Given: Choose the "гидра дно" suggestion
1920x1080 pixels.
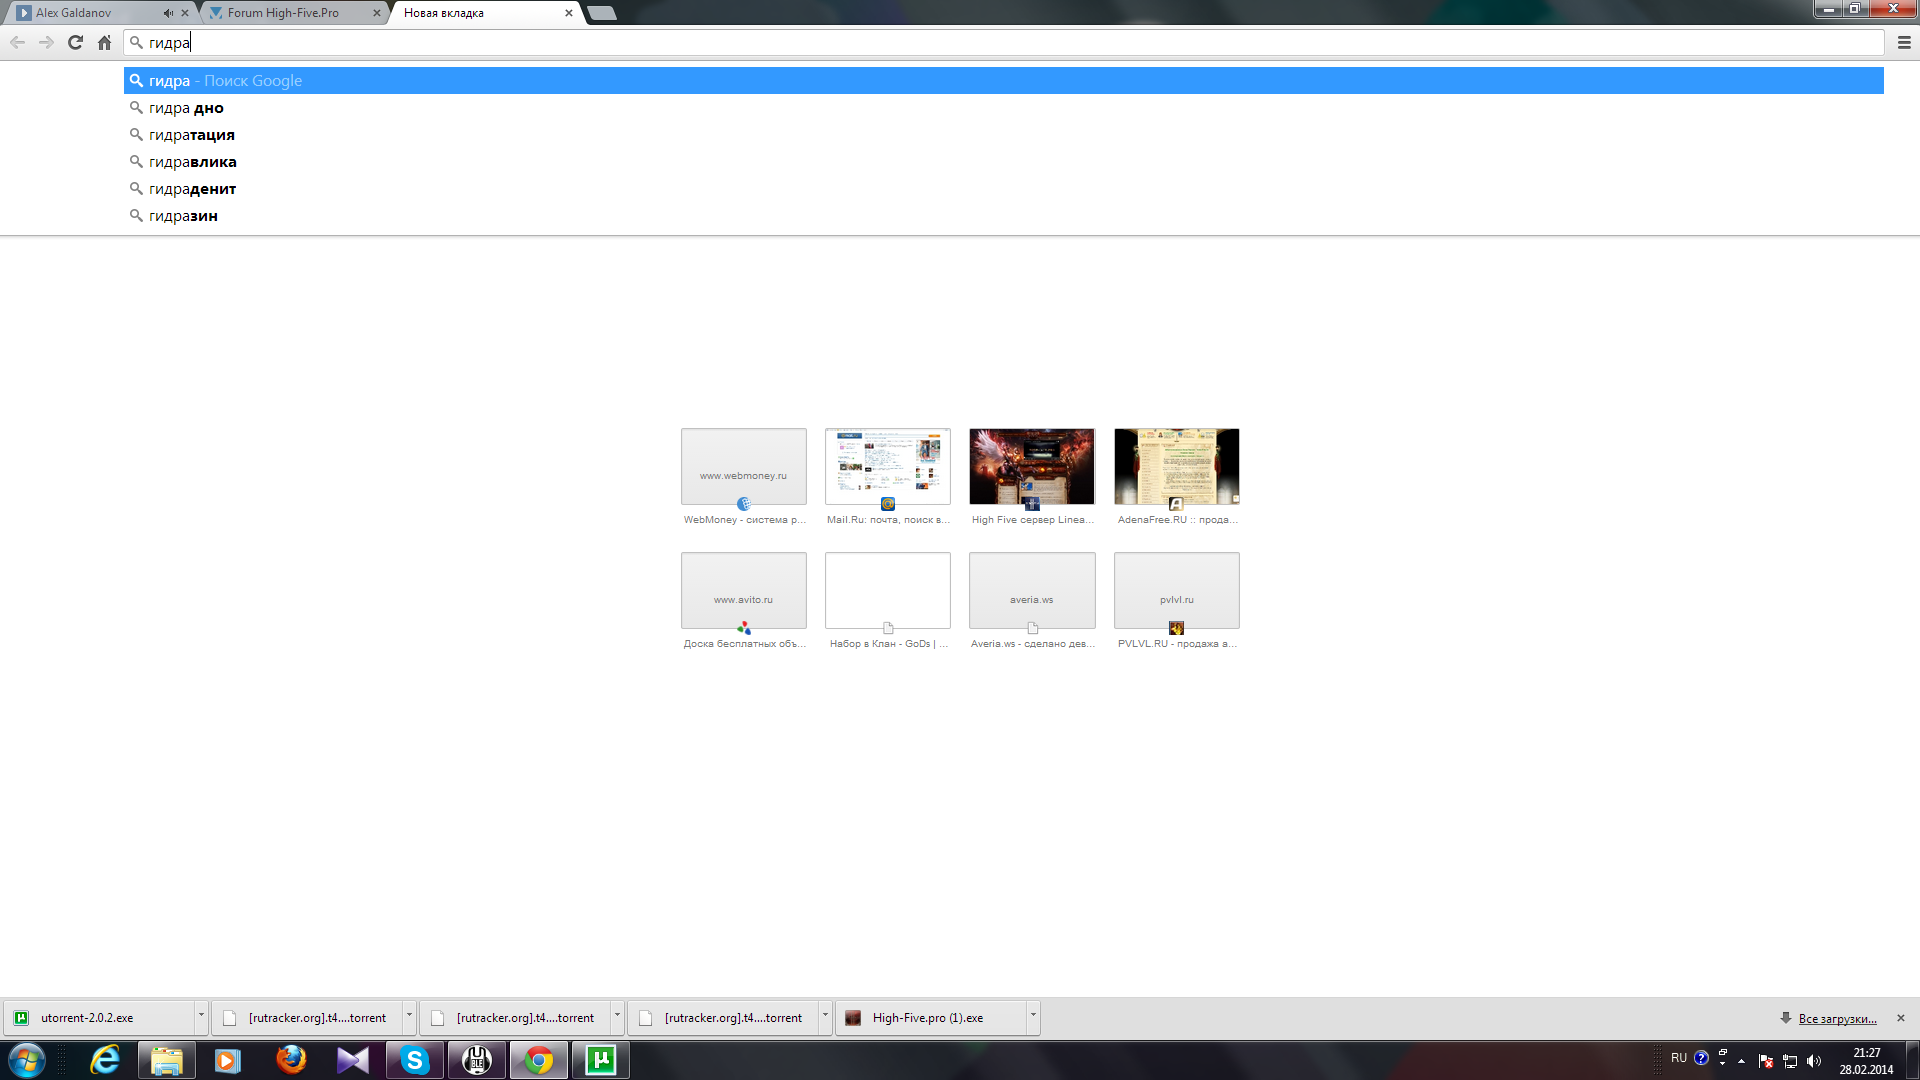Looking at the screenshot, I should pyautogui.click(x=186, y=108).
